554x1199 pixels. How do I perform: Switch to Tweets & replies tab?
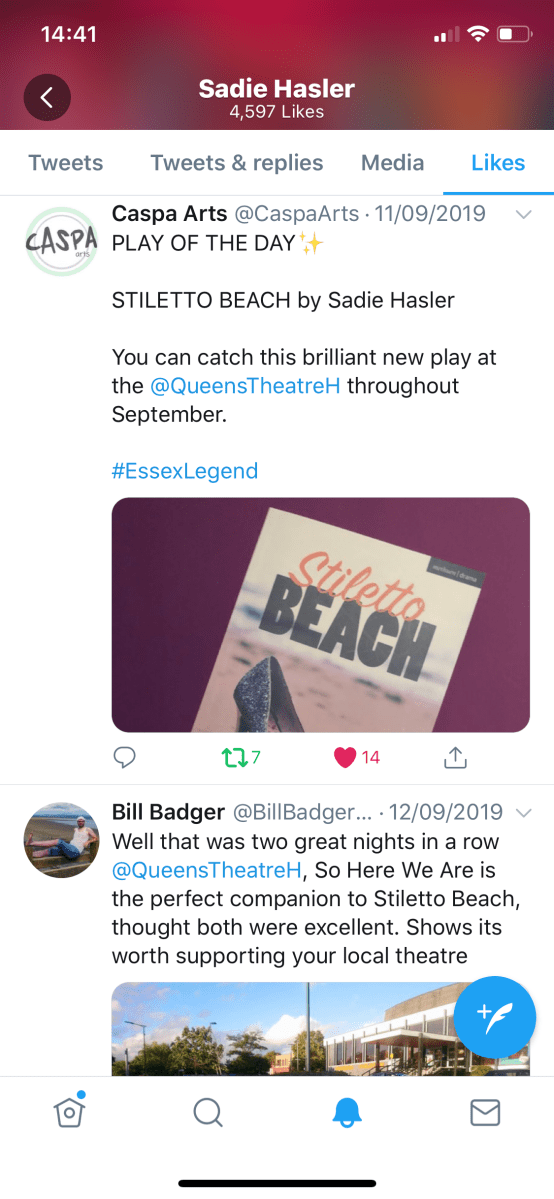coord(236,163)
